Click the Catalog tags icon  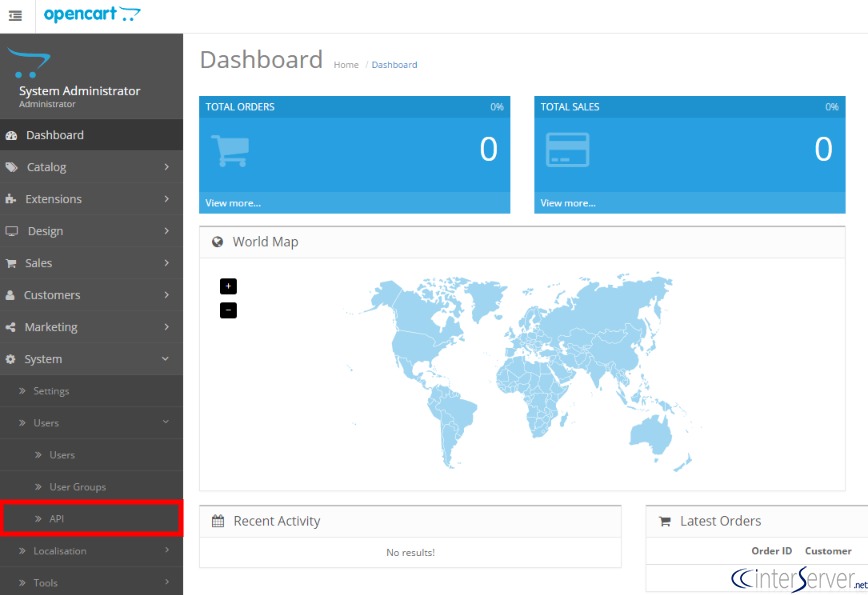(x=12, y=167)
